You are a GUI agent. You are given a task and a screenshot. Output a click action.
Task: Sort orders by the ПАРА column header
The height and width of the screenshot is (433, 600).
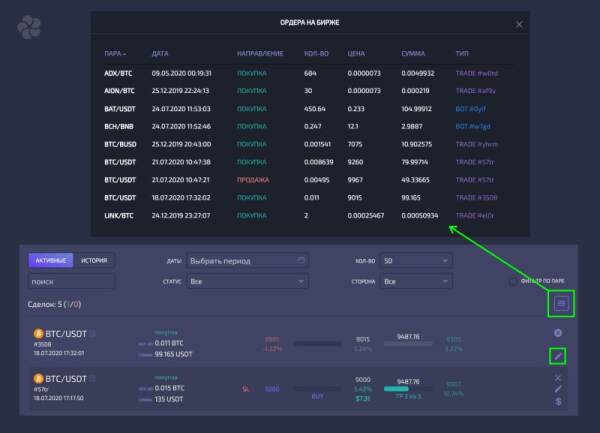point(113,52)
